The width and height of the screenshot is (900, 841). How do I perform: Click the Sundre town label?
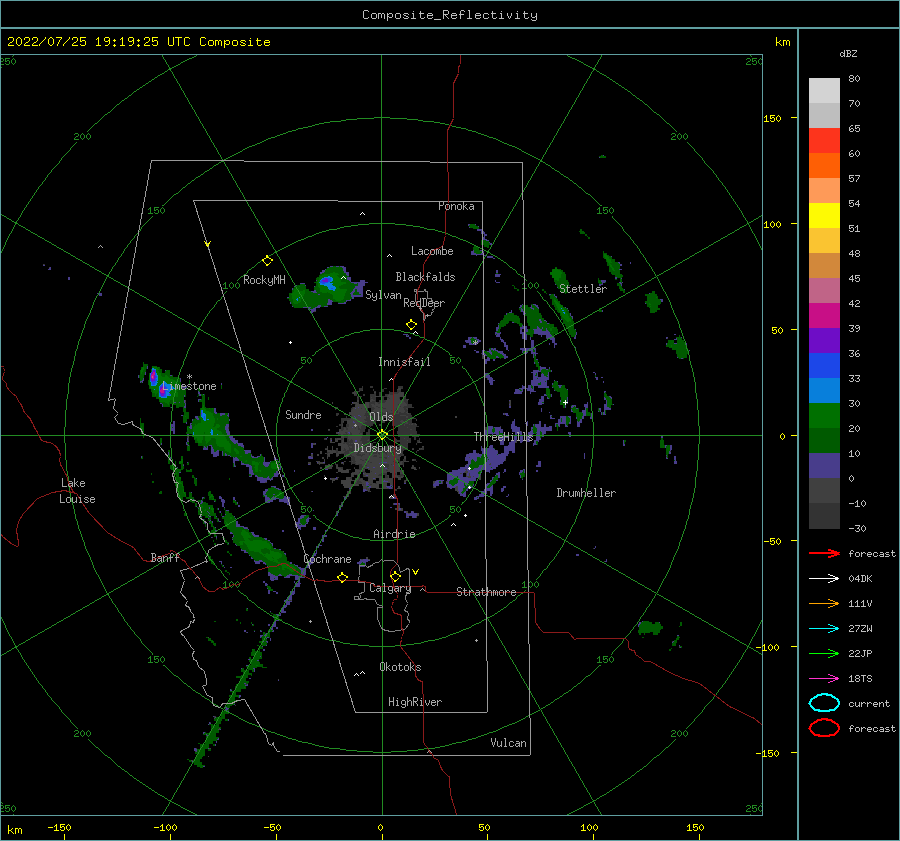[x=303, y=414]
